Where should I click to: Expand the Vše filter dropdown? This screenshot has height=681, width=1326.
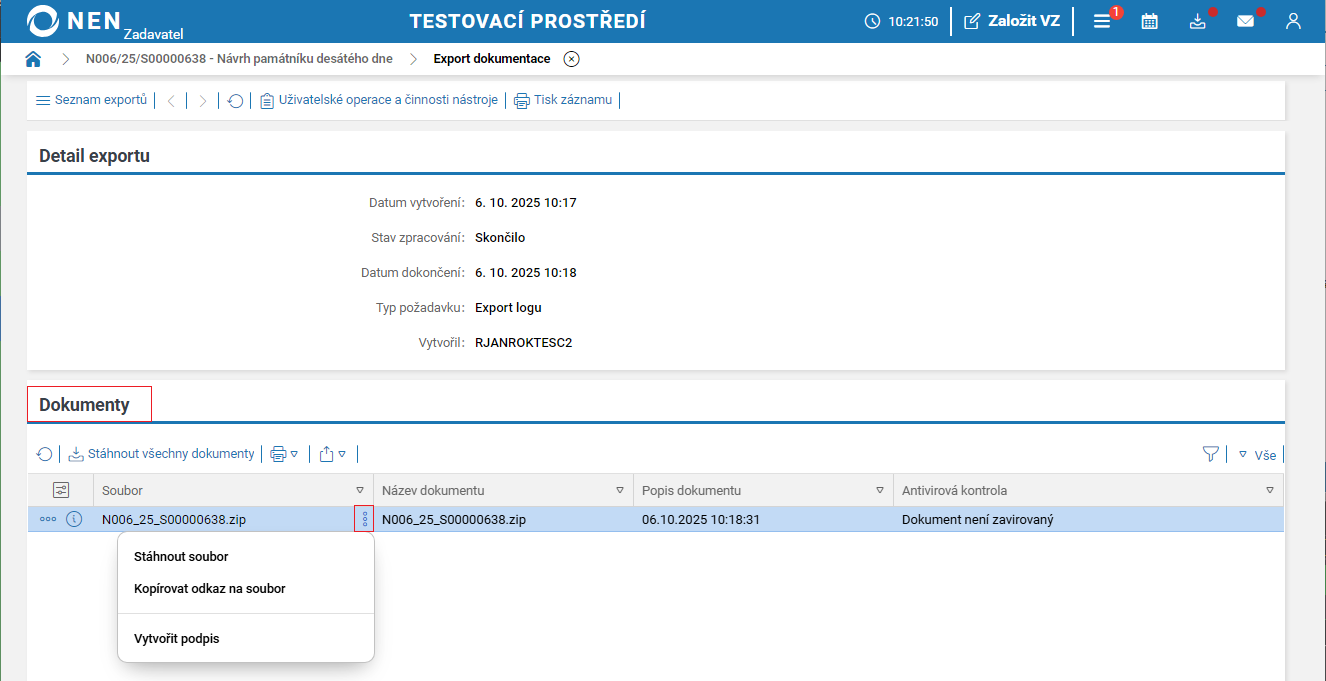coord(1257,455)
